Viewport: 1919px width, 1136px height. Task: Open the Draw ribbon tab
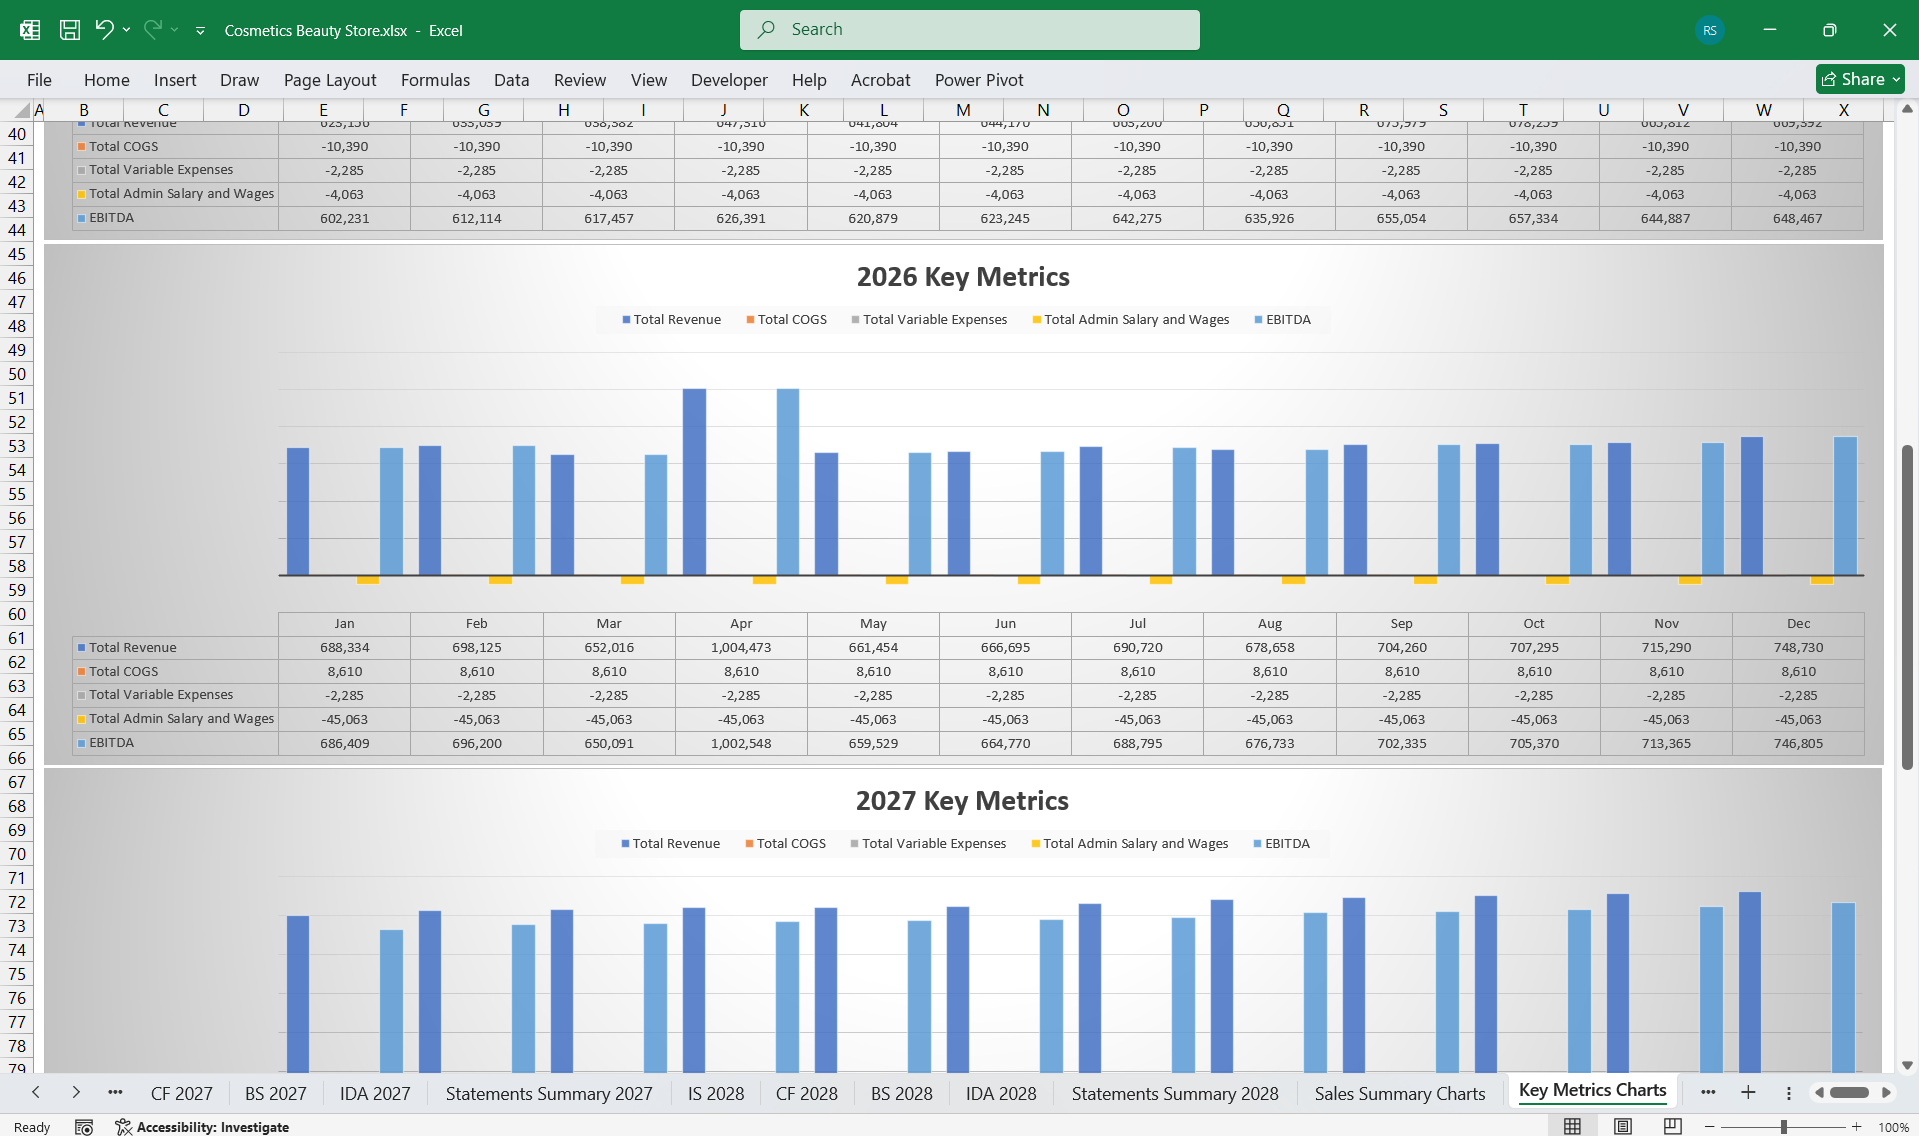pyautogui.click(x=239, y=80)
